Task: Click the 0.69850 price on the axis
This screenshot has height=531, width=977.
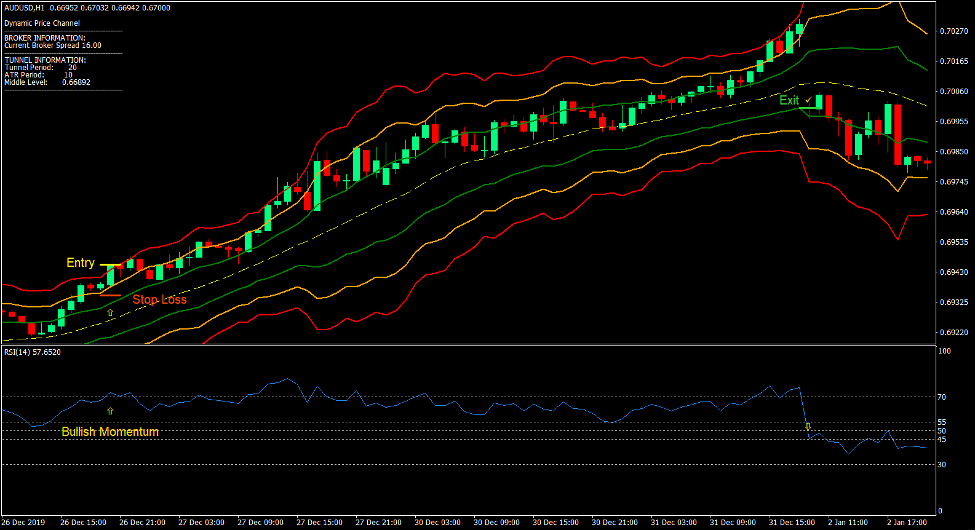Action: 954,152
